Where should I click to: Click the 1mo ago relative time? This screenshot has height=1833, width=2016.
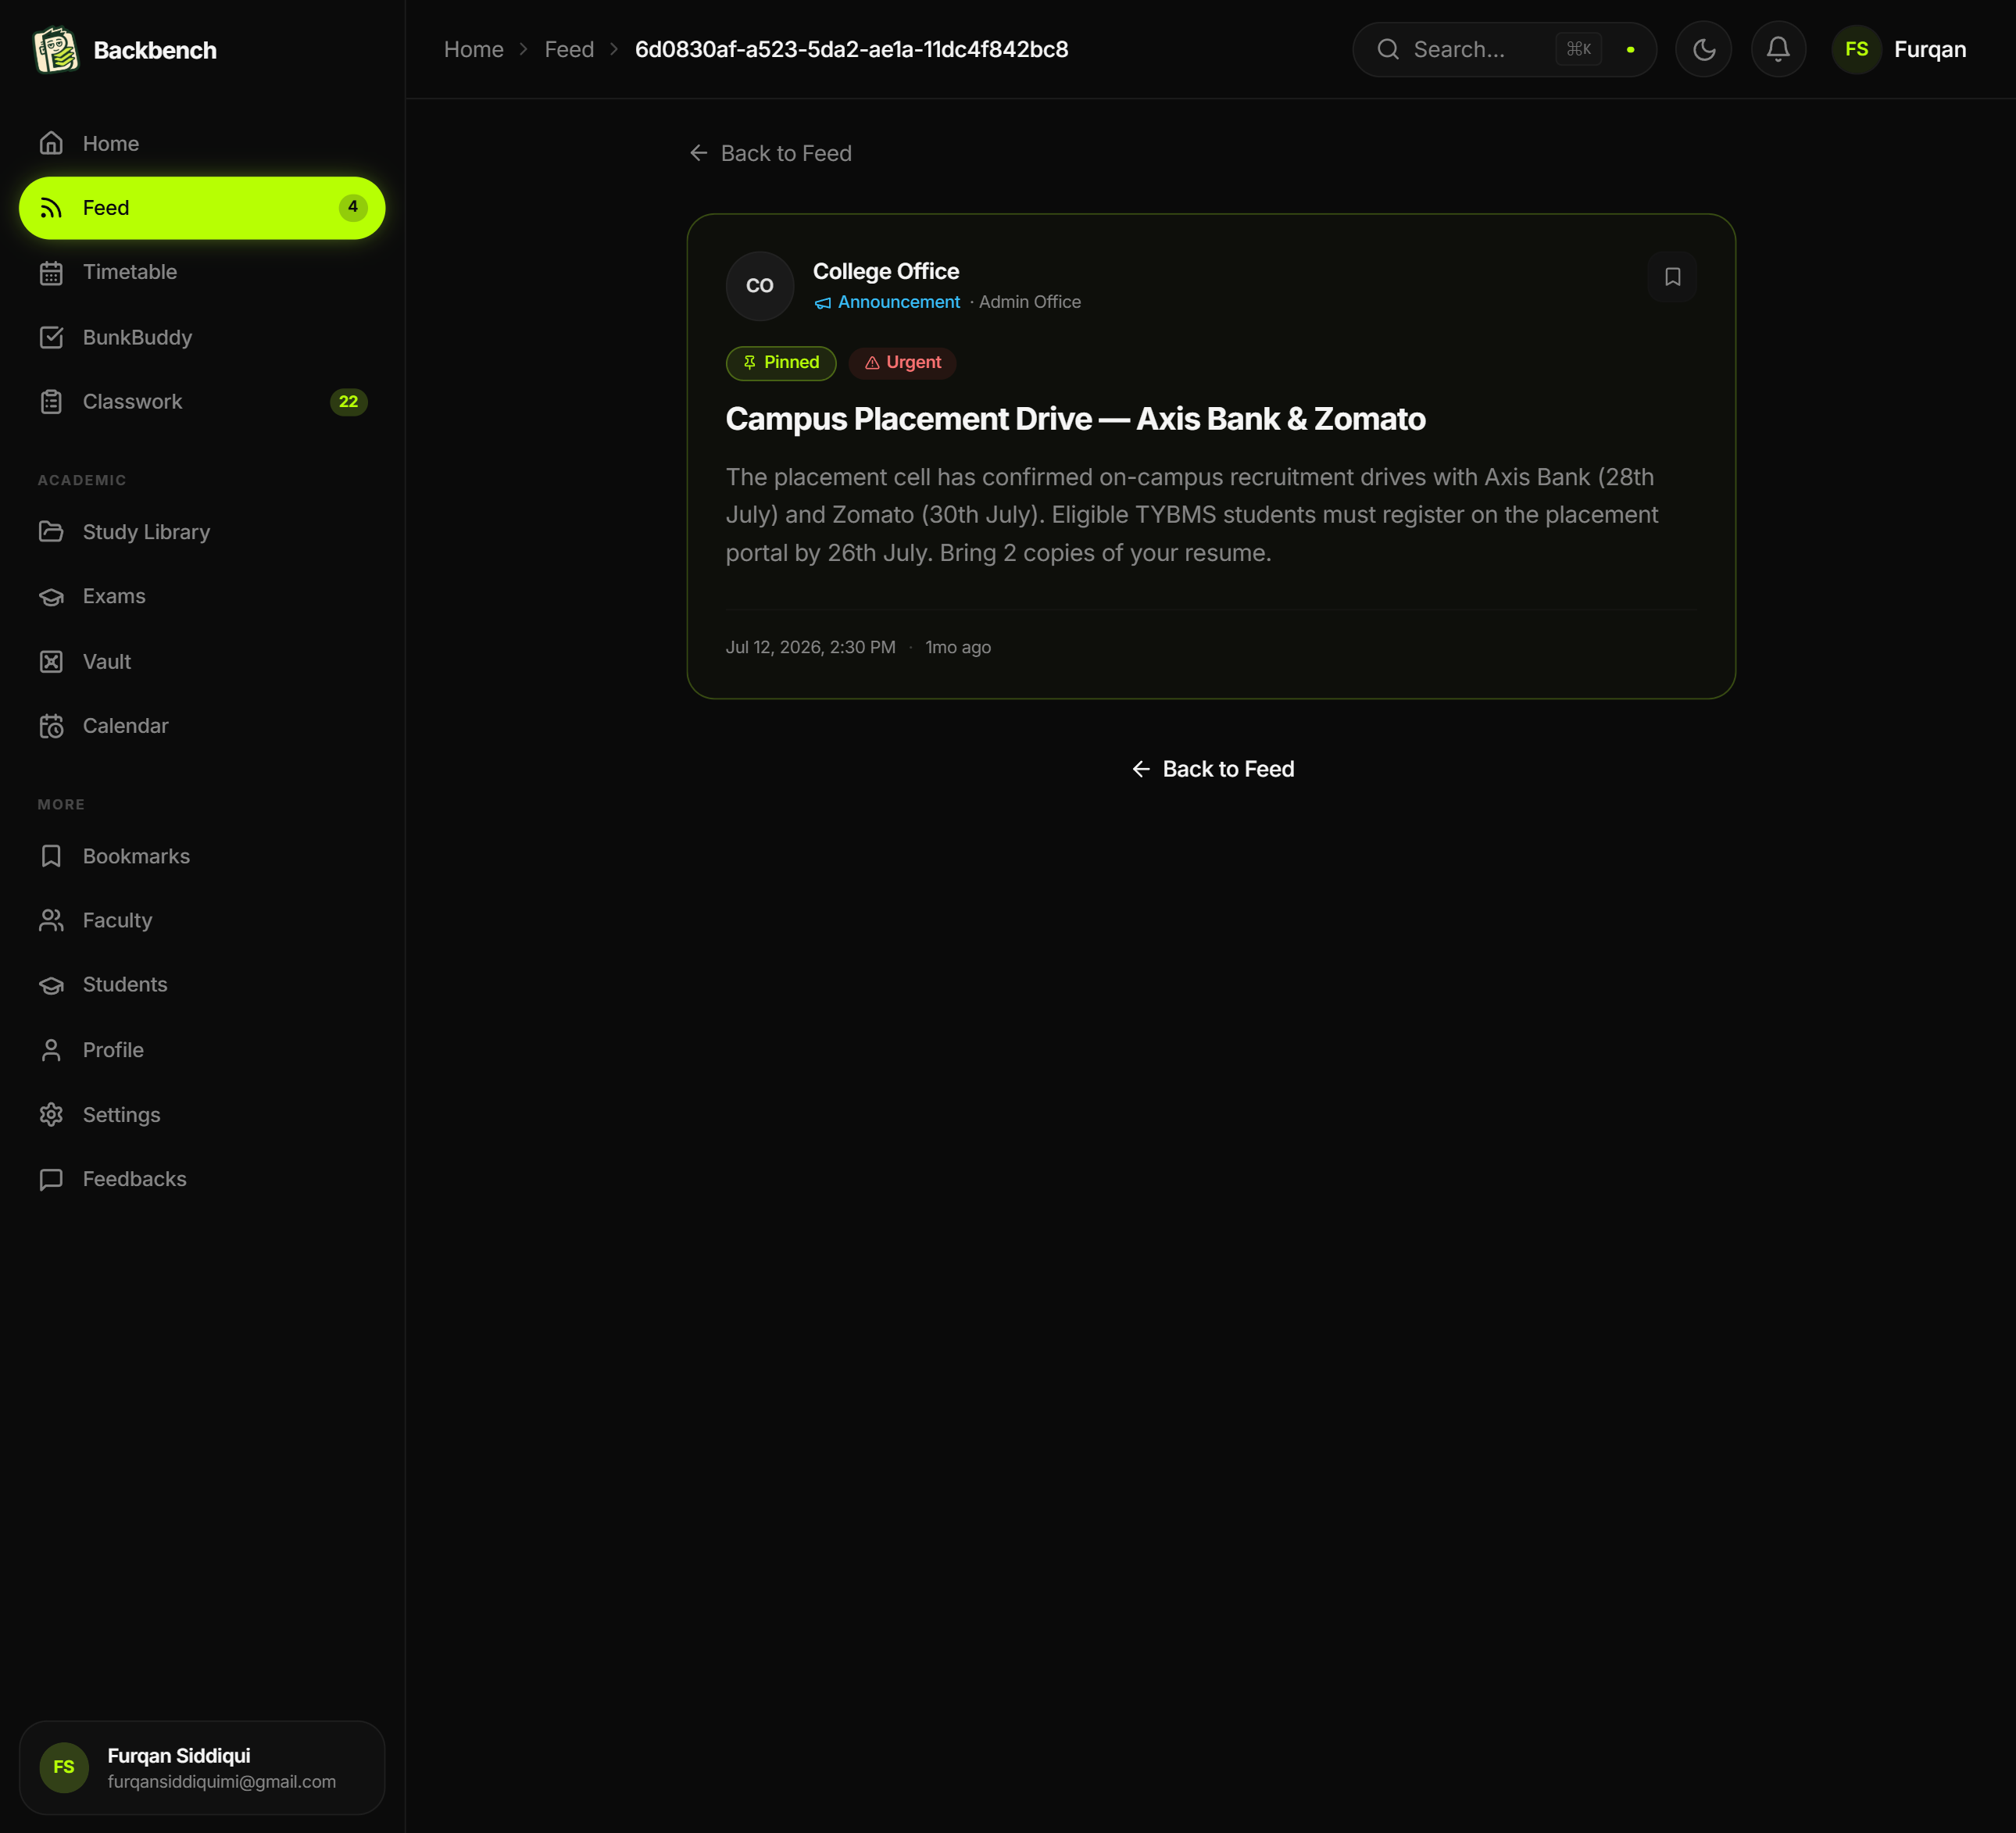(x=958, y=647)
